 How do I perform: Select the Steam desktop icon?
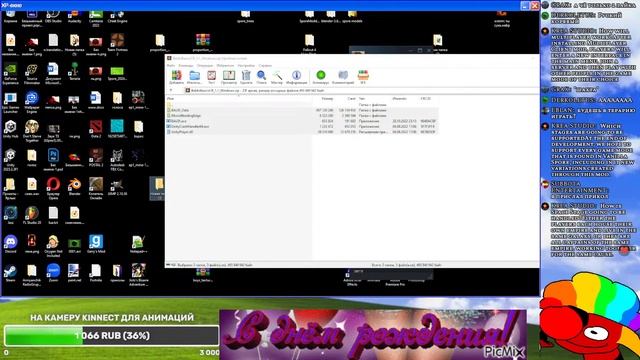coord(10,273)
